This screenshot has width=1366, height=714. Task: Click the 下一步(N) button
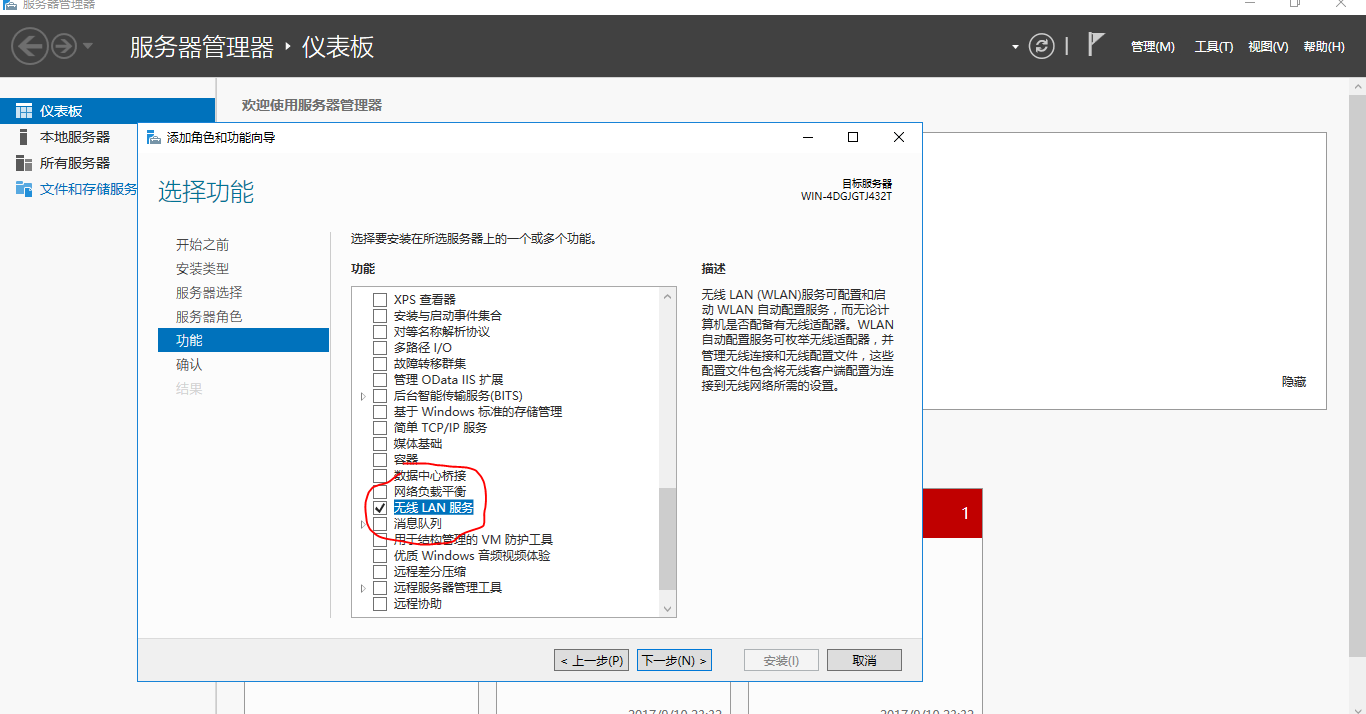point(675,660)
